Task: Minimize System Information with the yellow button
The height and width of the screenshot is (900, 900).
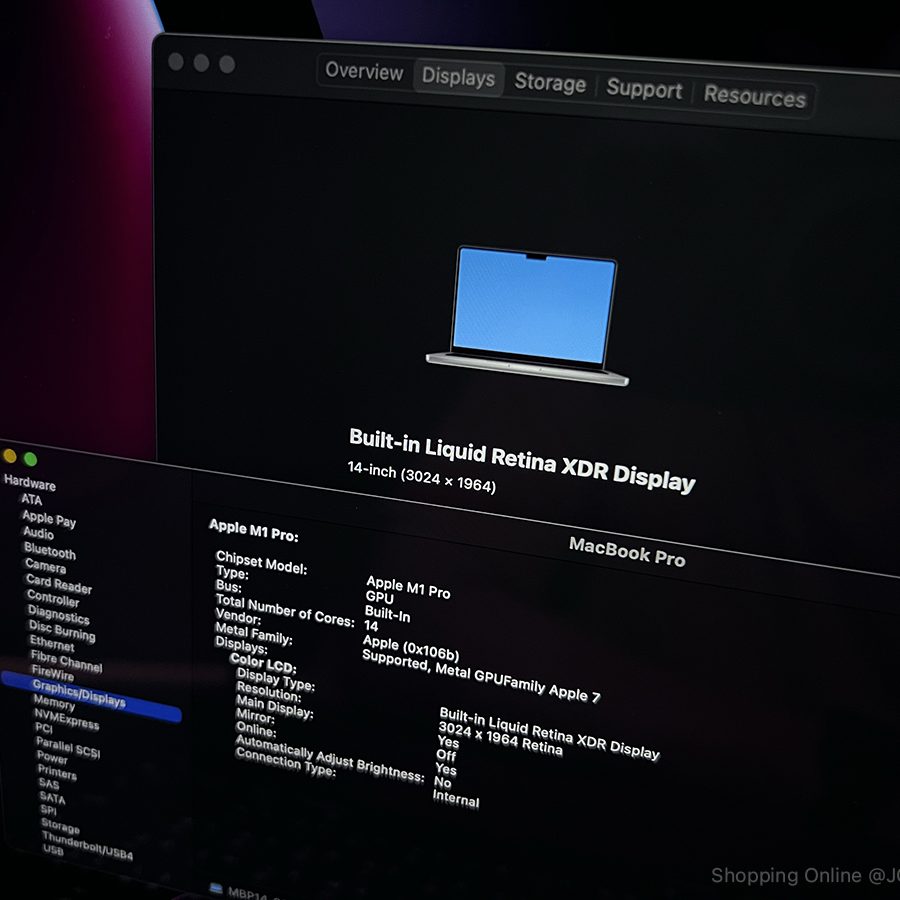Action: (10, 456)
